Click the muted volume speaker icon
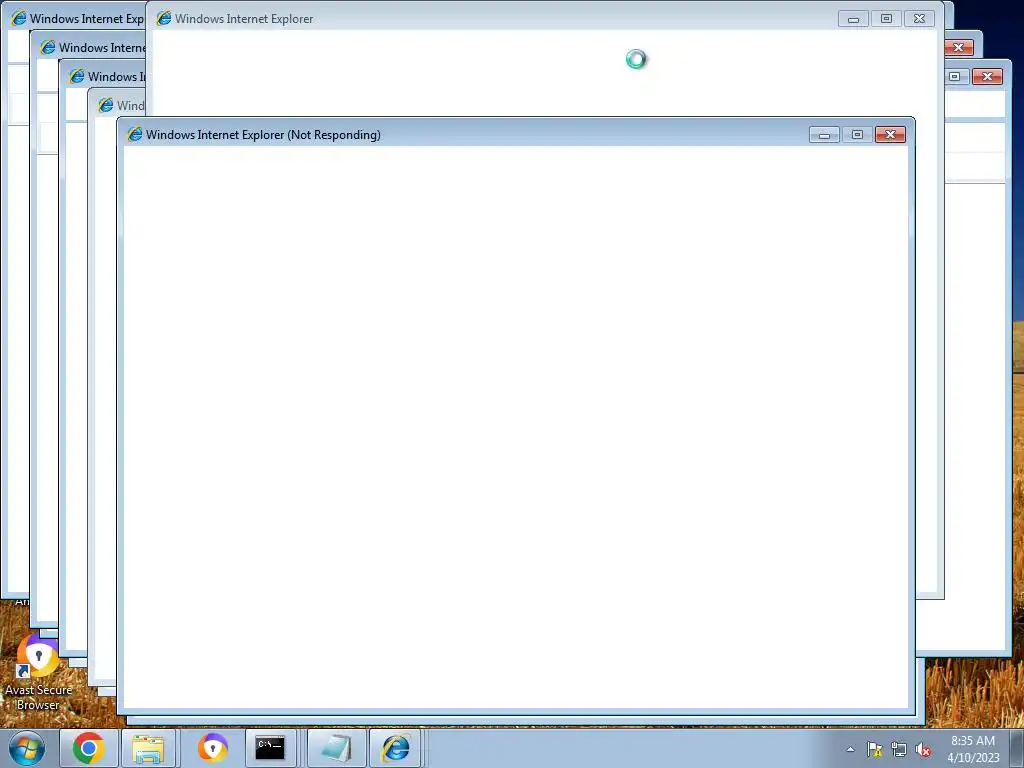 click(x=923, y=750)
